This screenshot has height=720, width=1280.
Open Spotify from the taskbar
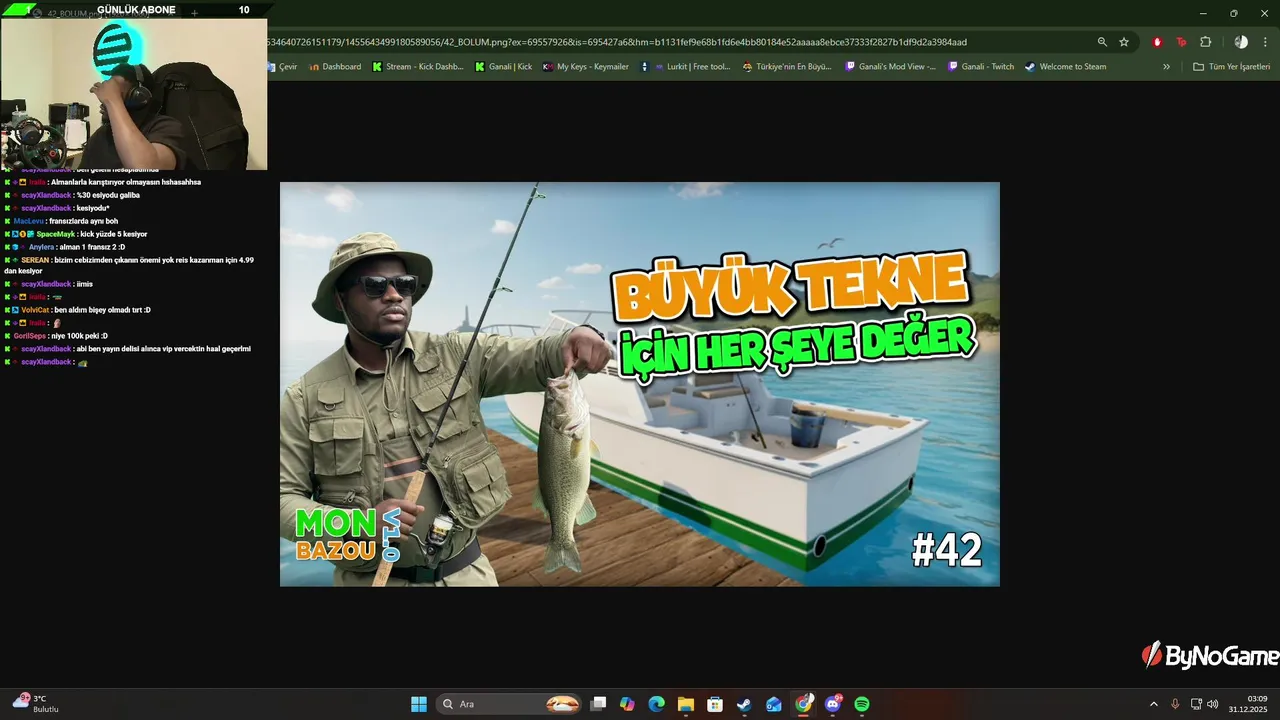[862, 704]
